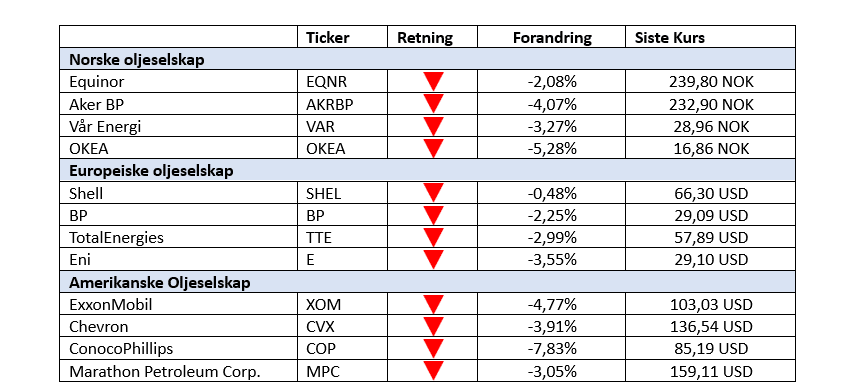Select the Amerikanske Oljeselskap section header
The width and height of the screenshot is (857, 392).
click(427, 282)
